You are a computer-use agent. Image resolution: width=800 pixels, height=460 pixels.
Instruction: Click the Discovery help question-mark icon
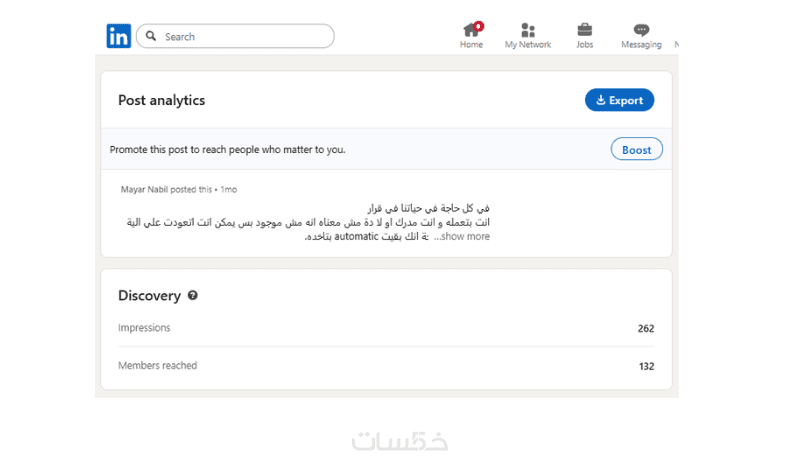(193, 296)
